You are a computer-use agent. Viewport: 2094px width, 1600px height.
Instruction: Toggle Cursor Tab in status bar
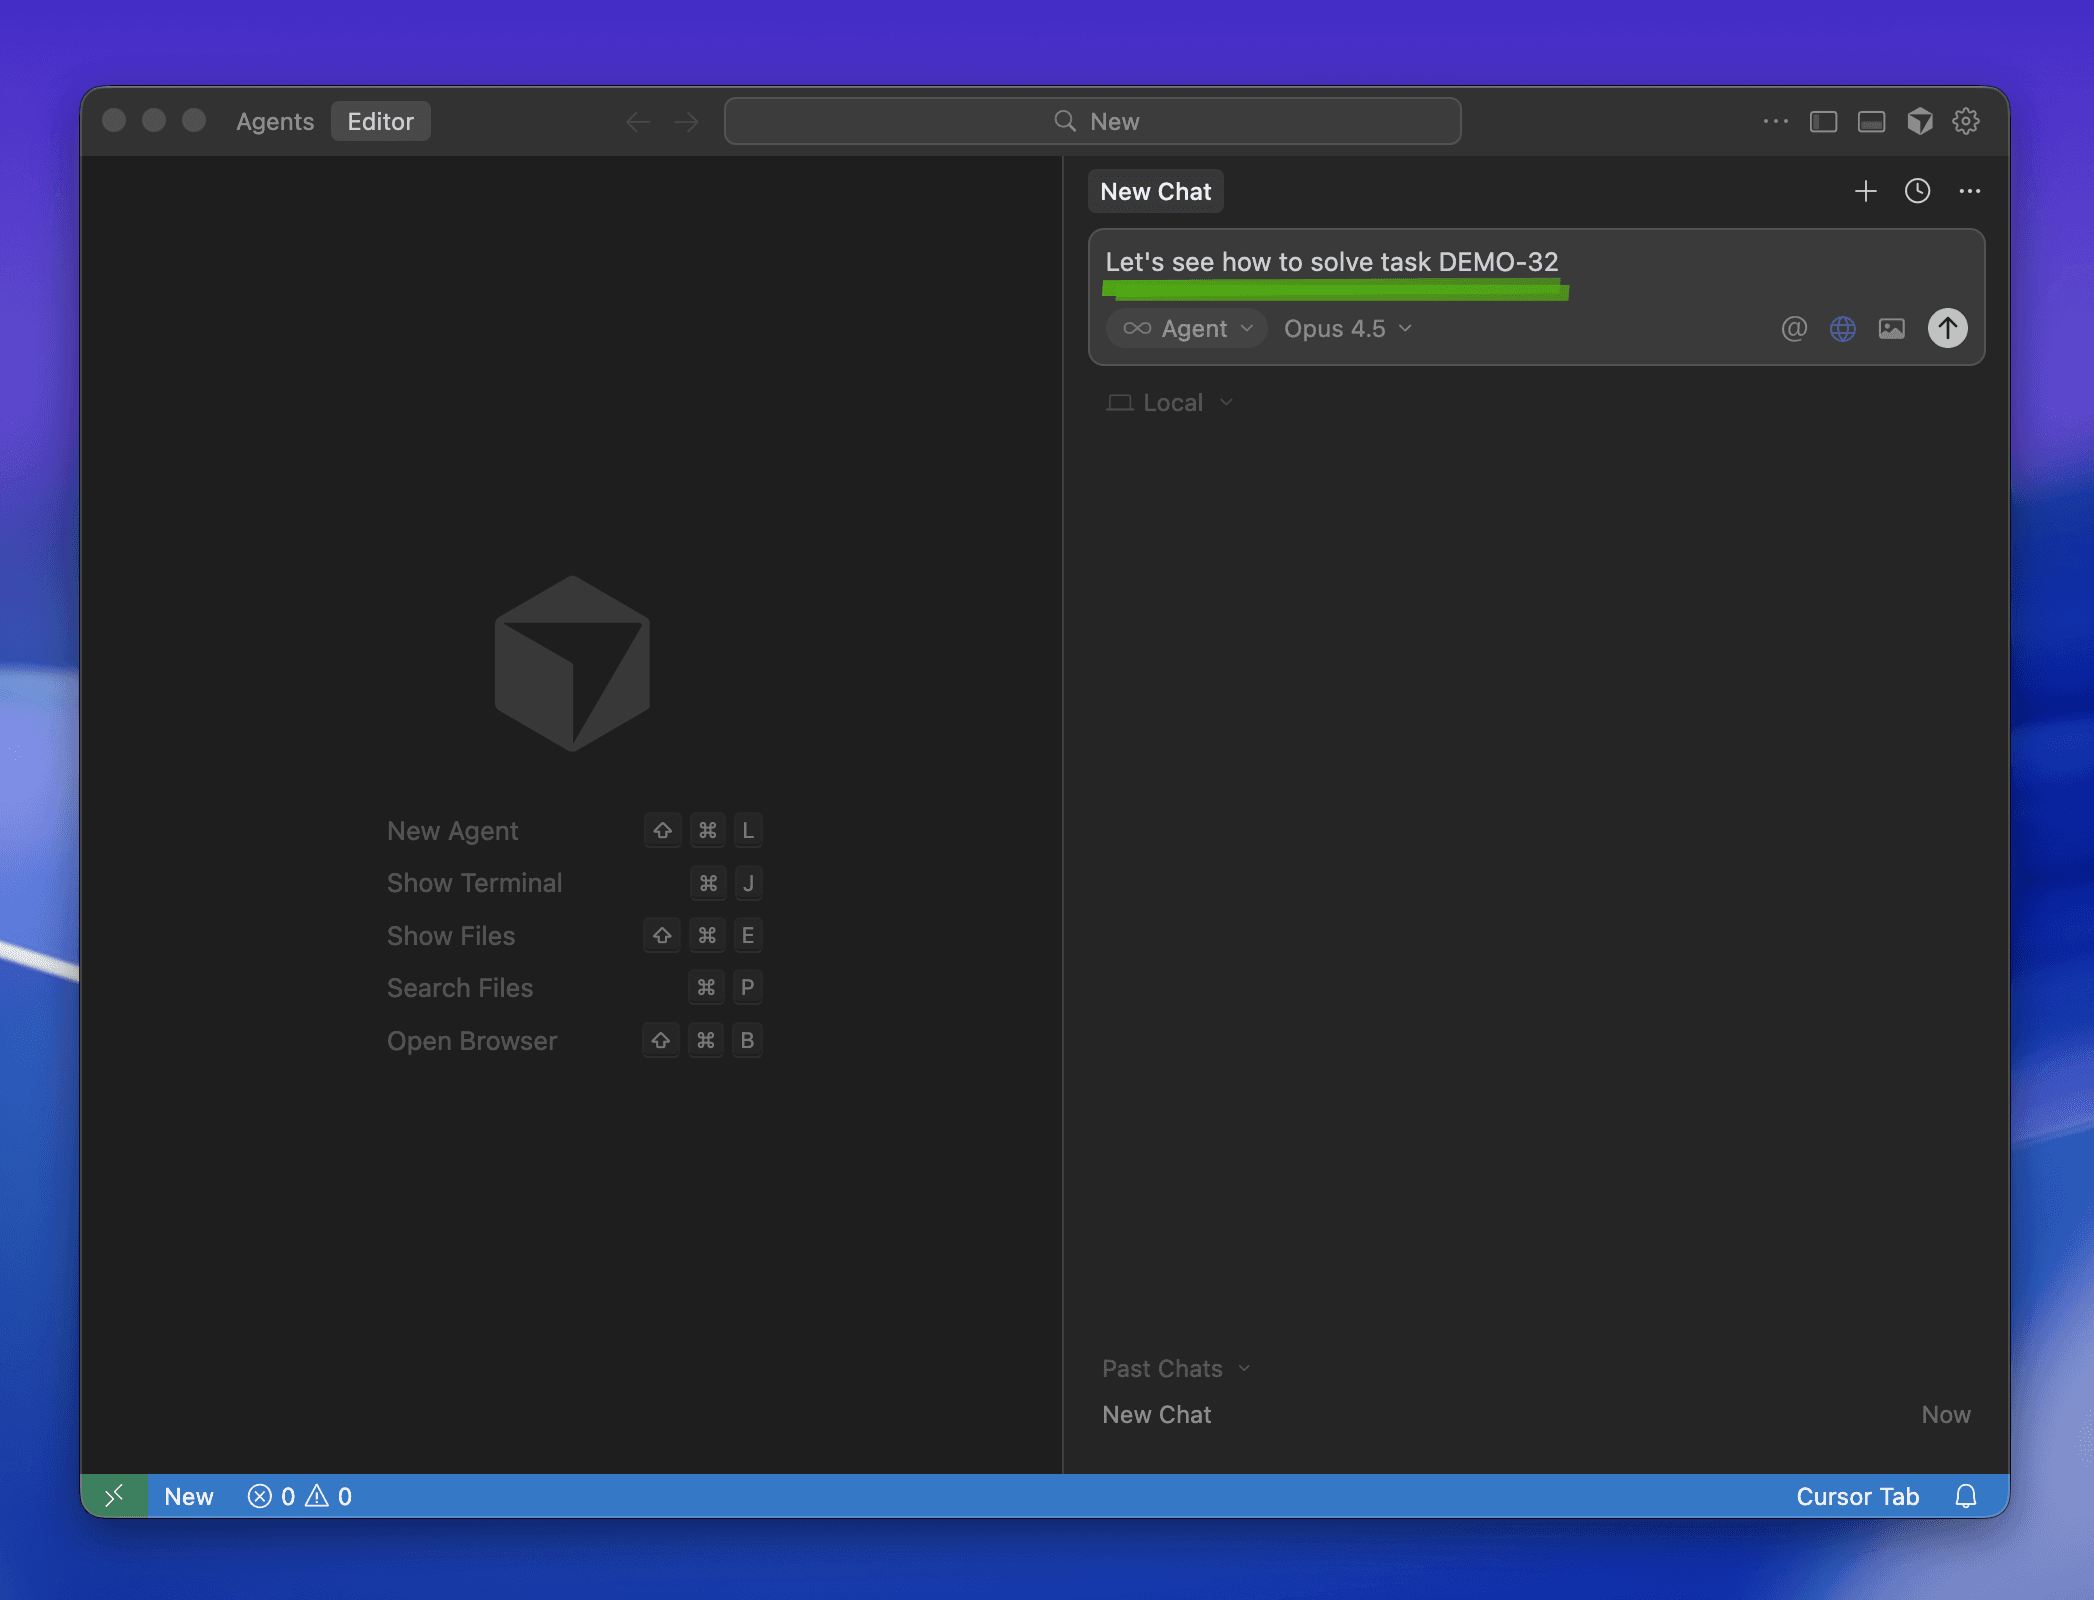point(1857,1496)
